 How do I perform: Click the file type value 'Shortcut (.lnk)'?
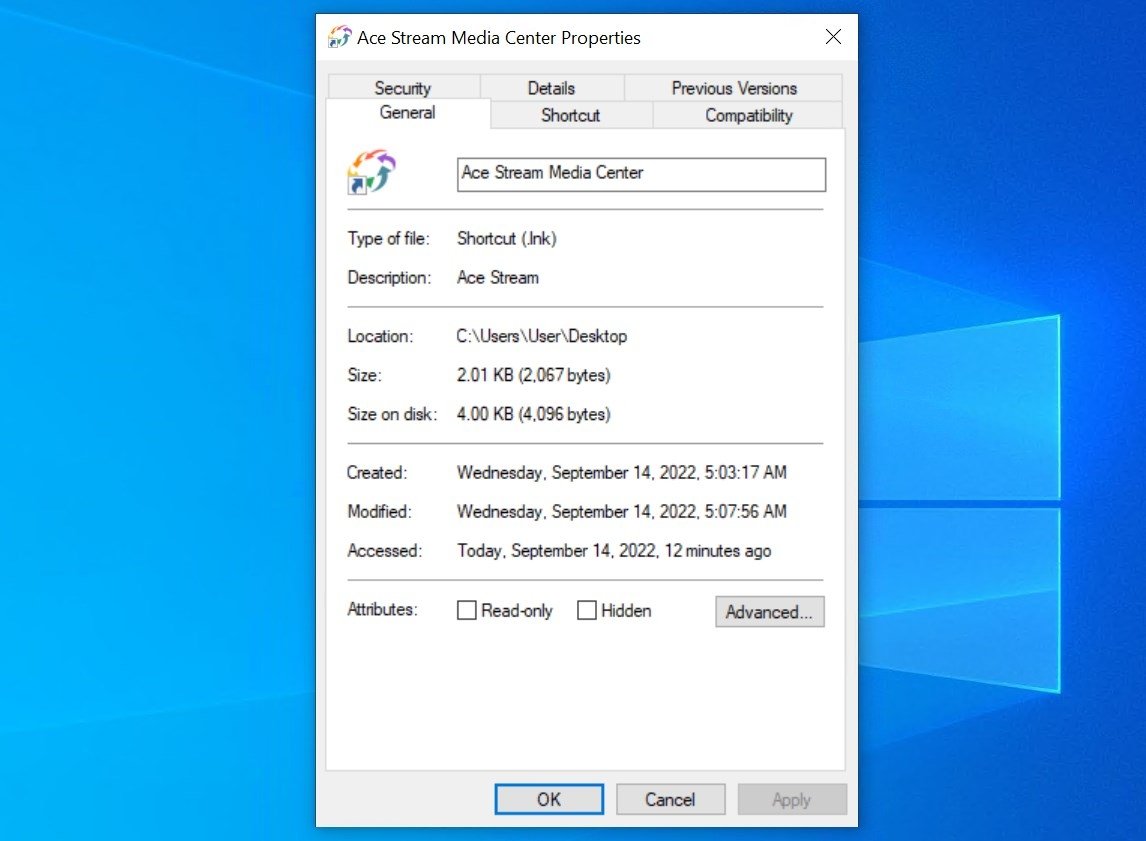click(507, 239)
